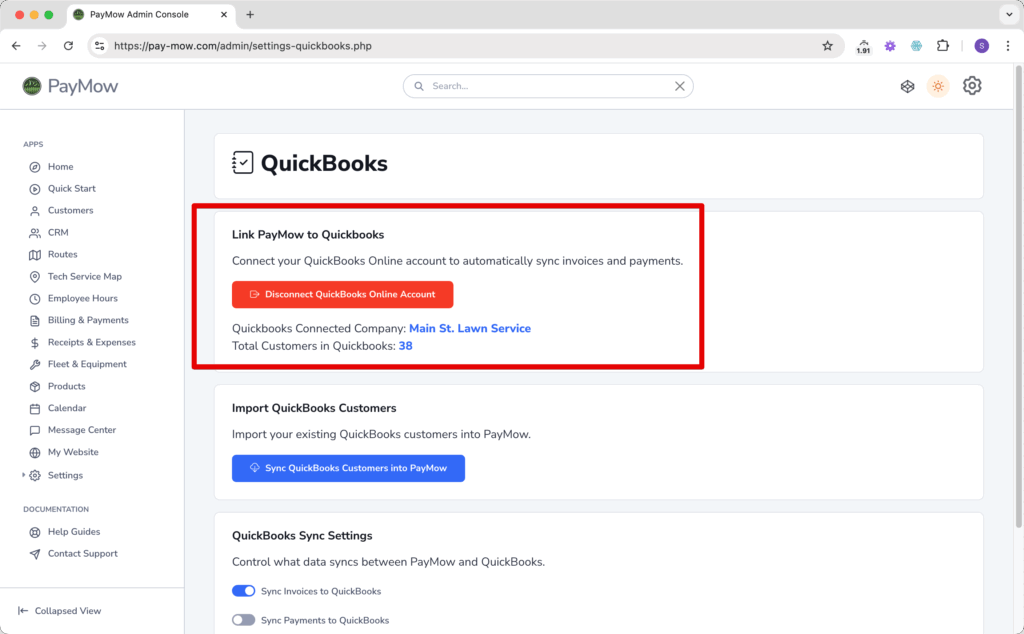This screenshot has width=1024, height=634.
Task: Click Sync QuickBooks Customers into PayMow
Action: pos(348,468)
